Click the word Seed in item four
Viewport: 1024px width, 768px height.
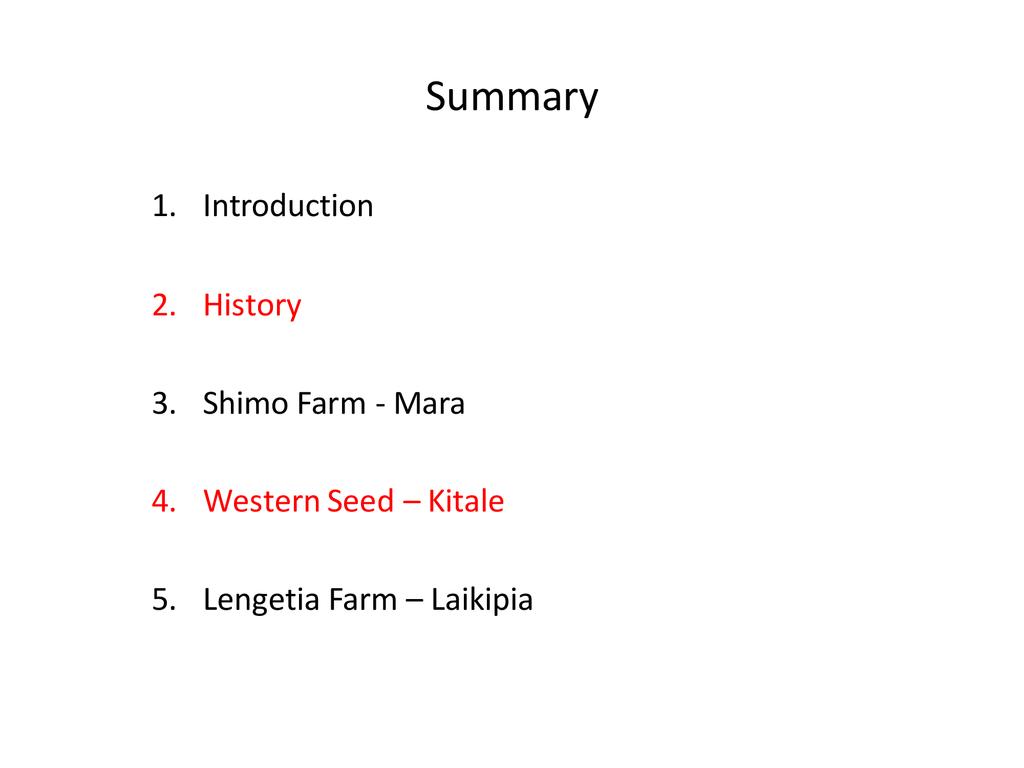(362, 501)
